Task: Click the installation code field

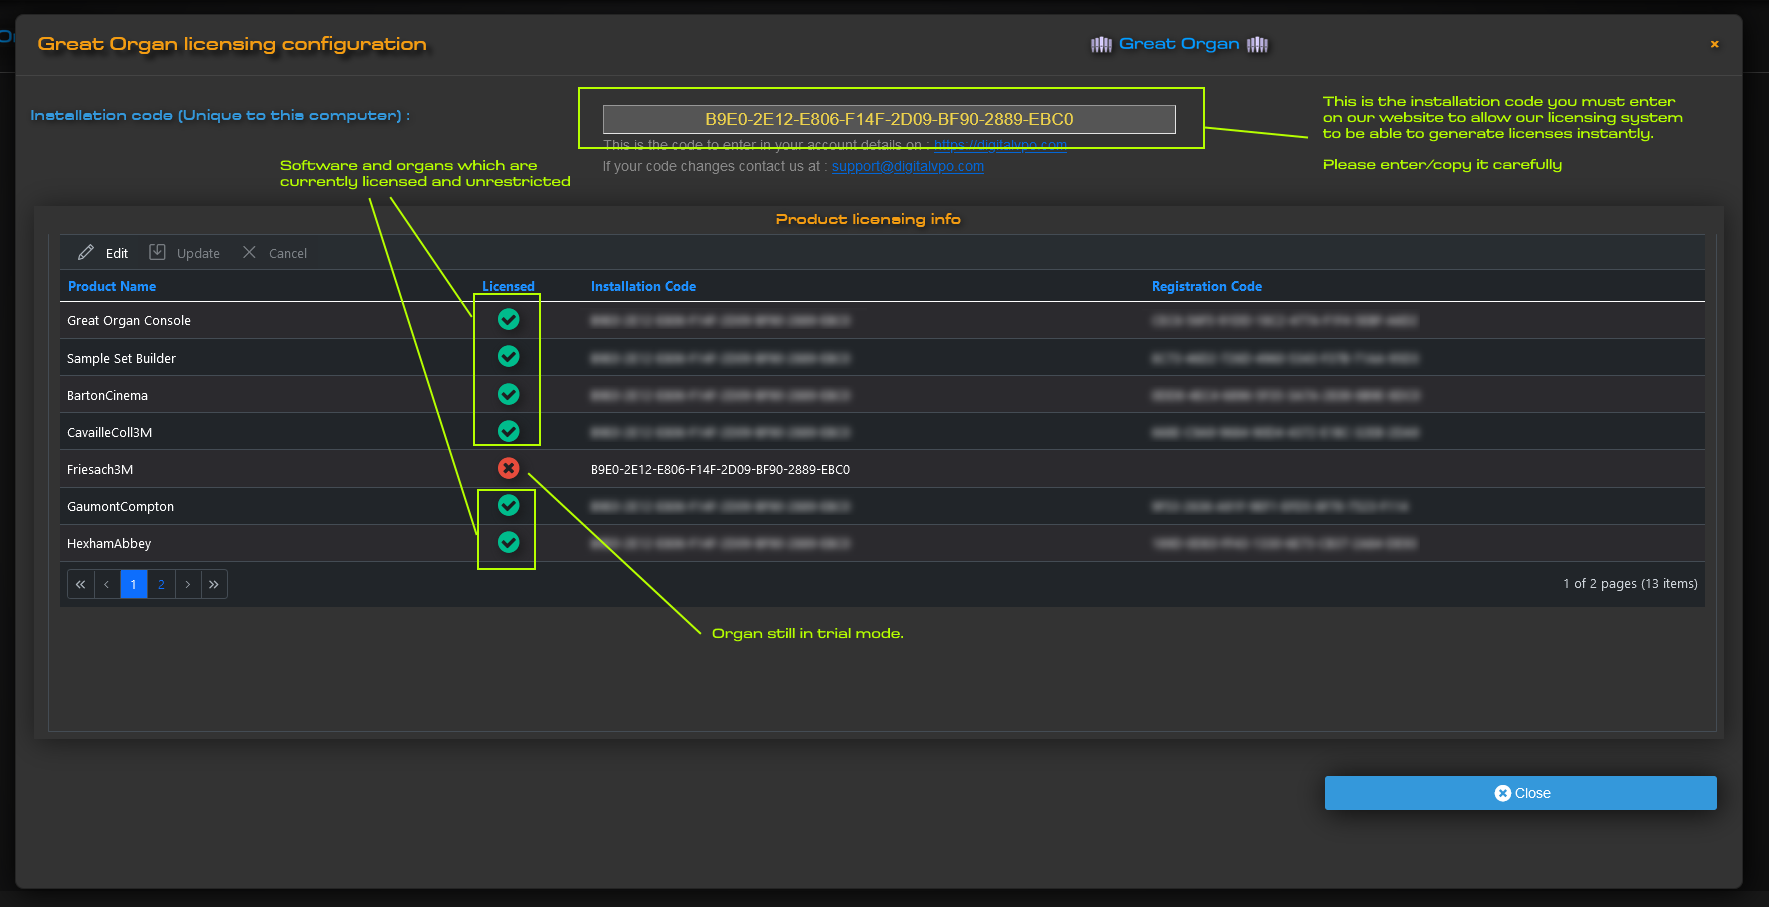Action: tap(889, 119)
